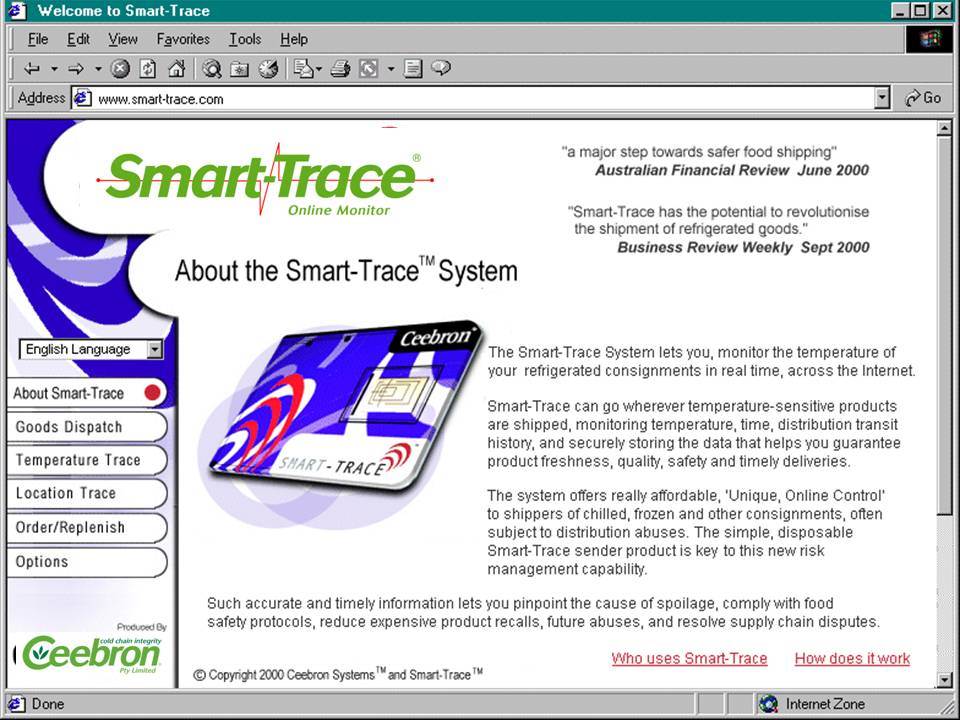Print the page with the printer icon

(x=340, y=69)
